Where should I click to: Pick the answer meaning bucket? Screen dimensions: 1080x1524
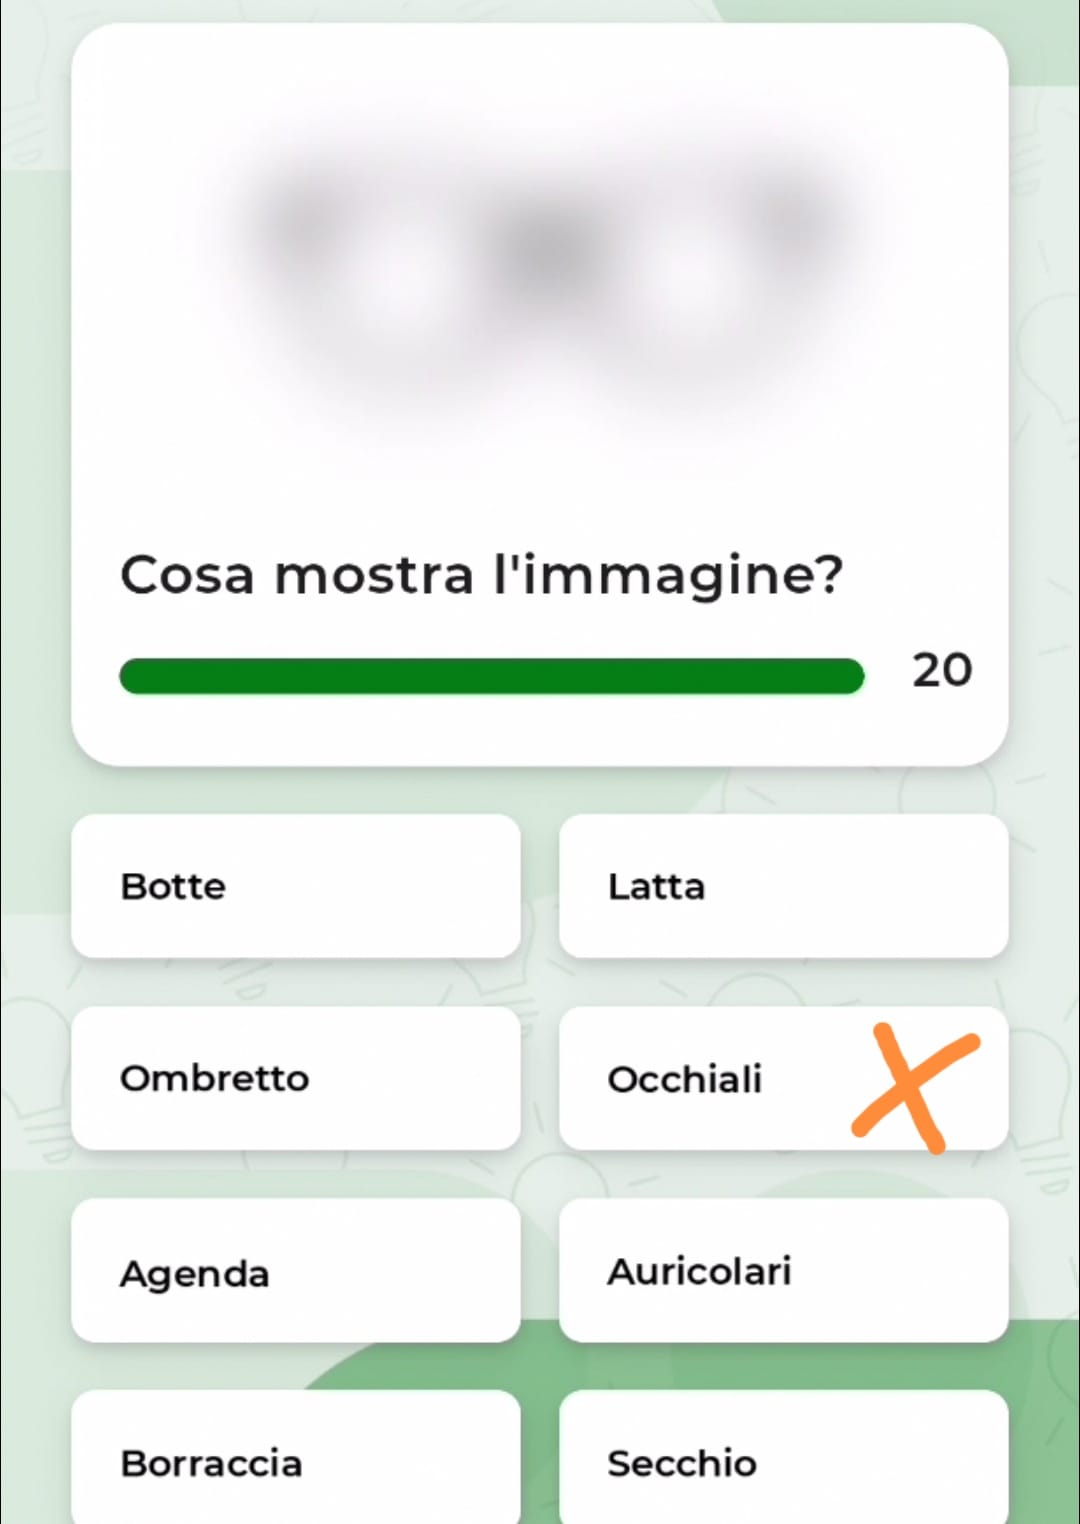pyautogui.click(x=784, y=1462)
